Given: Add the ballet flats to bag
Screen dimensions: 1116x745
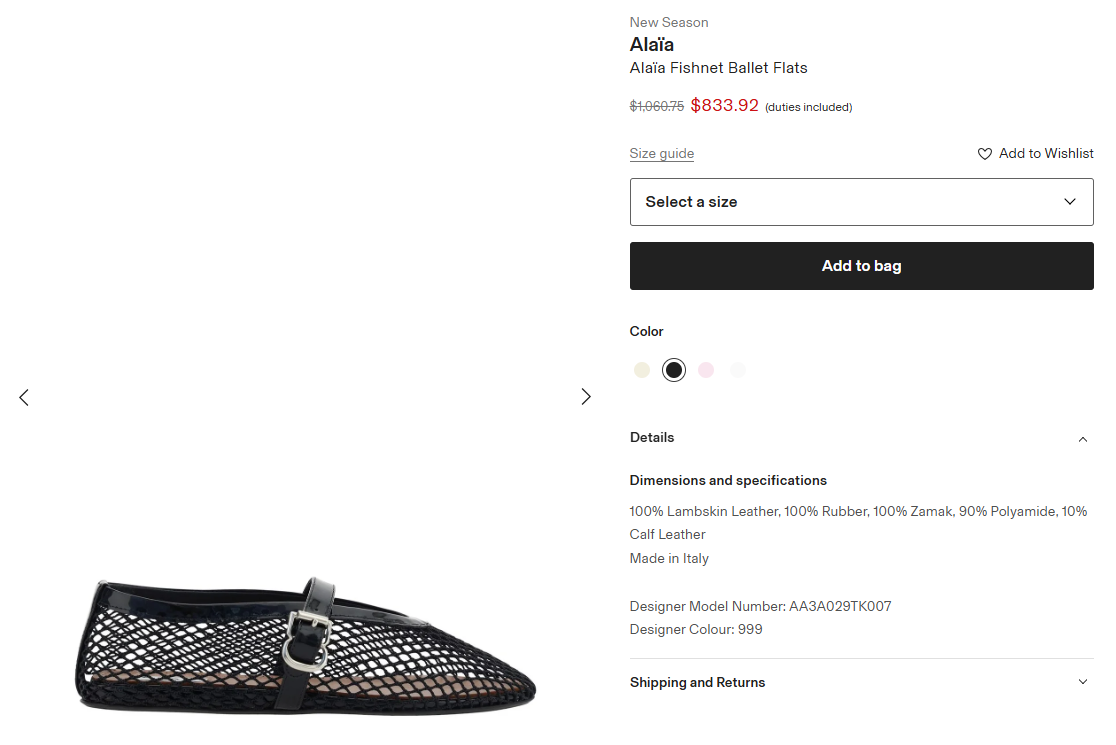Looking at the screenshot, I should [x=861, y=266].
